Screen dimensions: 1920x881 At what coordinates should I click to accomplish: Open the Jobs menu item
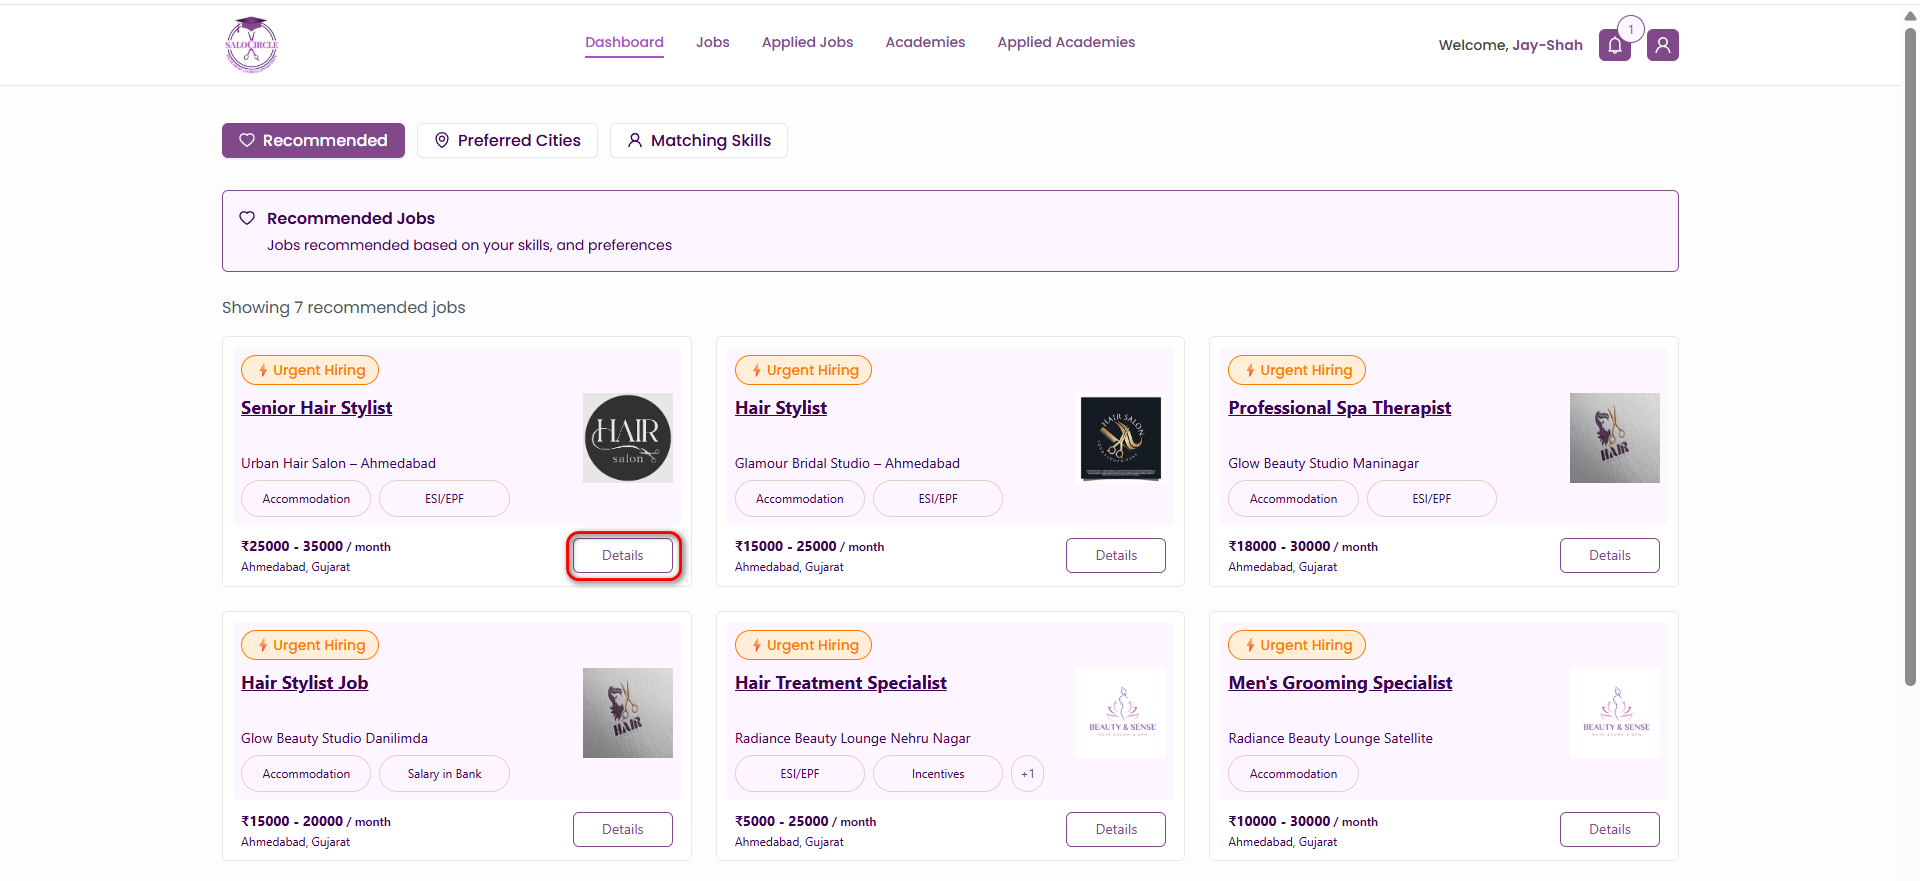point(713,42)
